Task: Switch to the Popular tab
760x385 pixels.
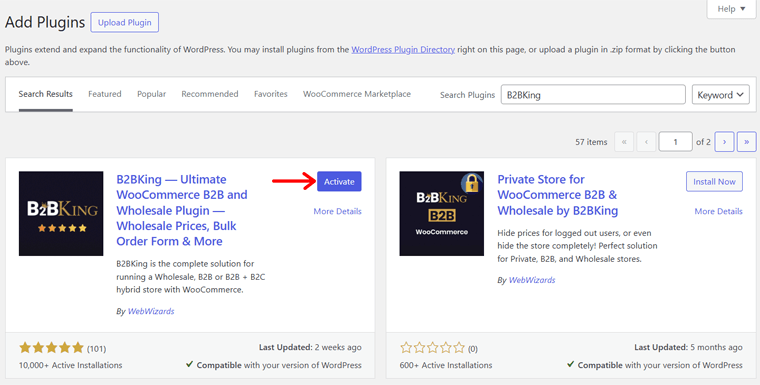Action: pyautogui.click(x=151, y=94)
